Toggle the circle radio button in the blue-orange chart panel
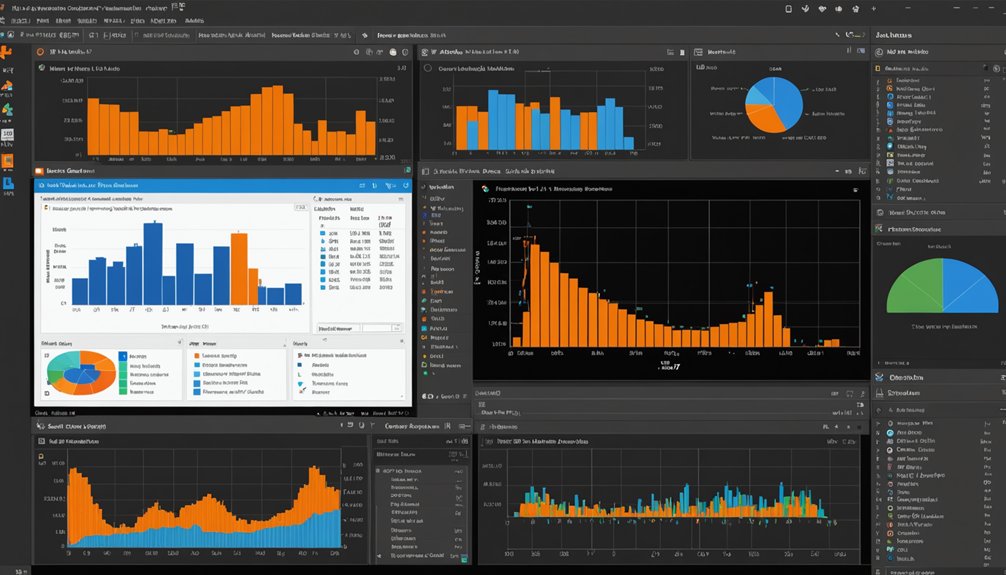 tap(429, 69)
